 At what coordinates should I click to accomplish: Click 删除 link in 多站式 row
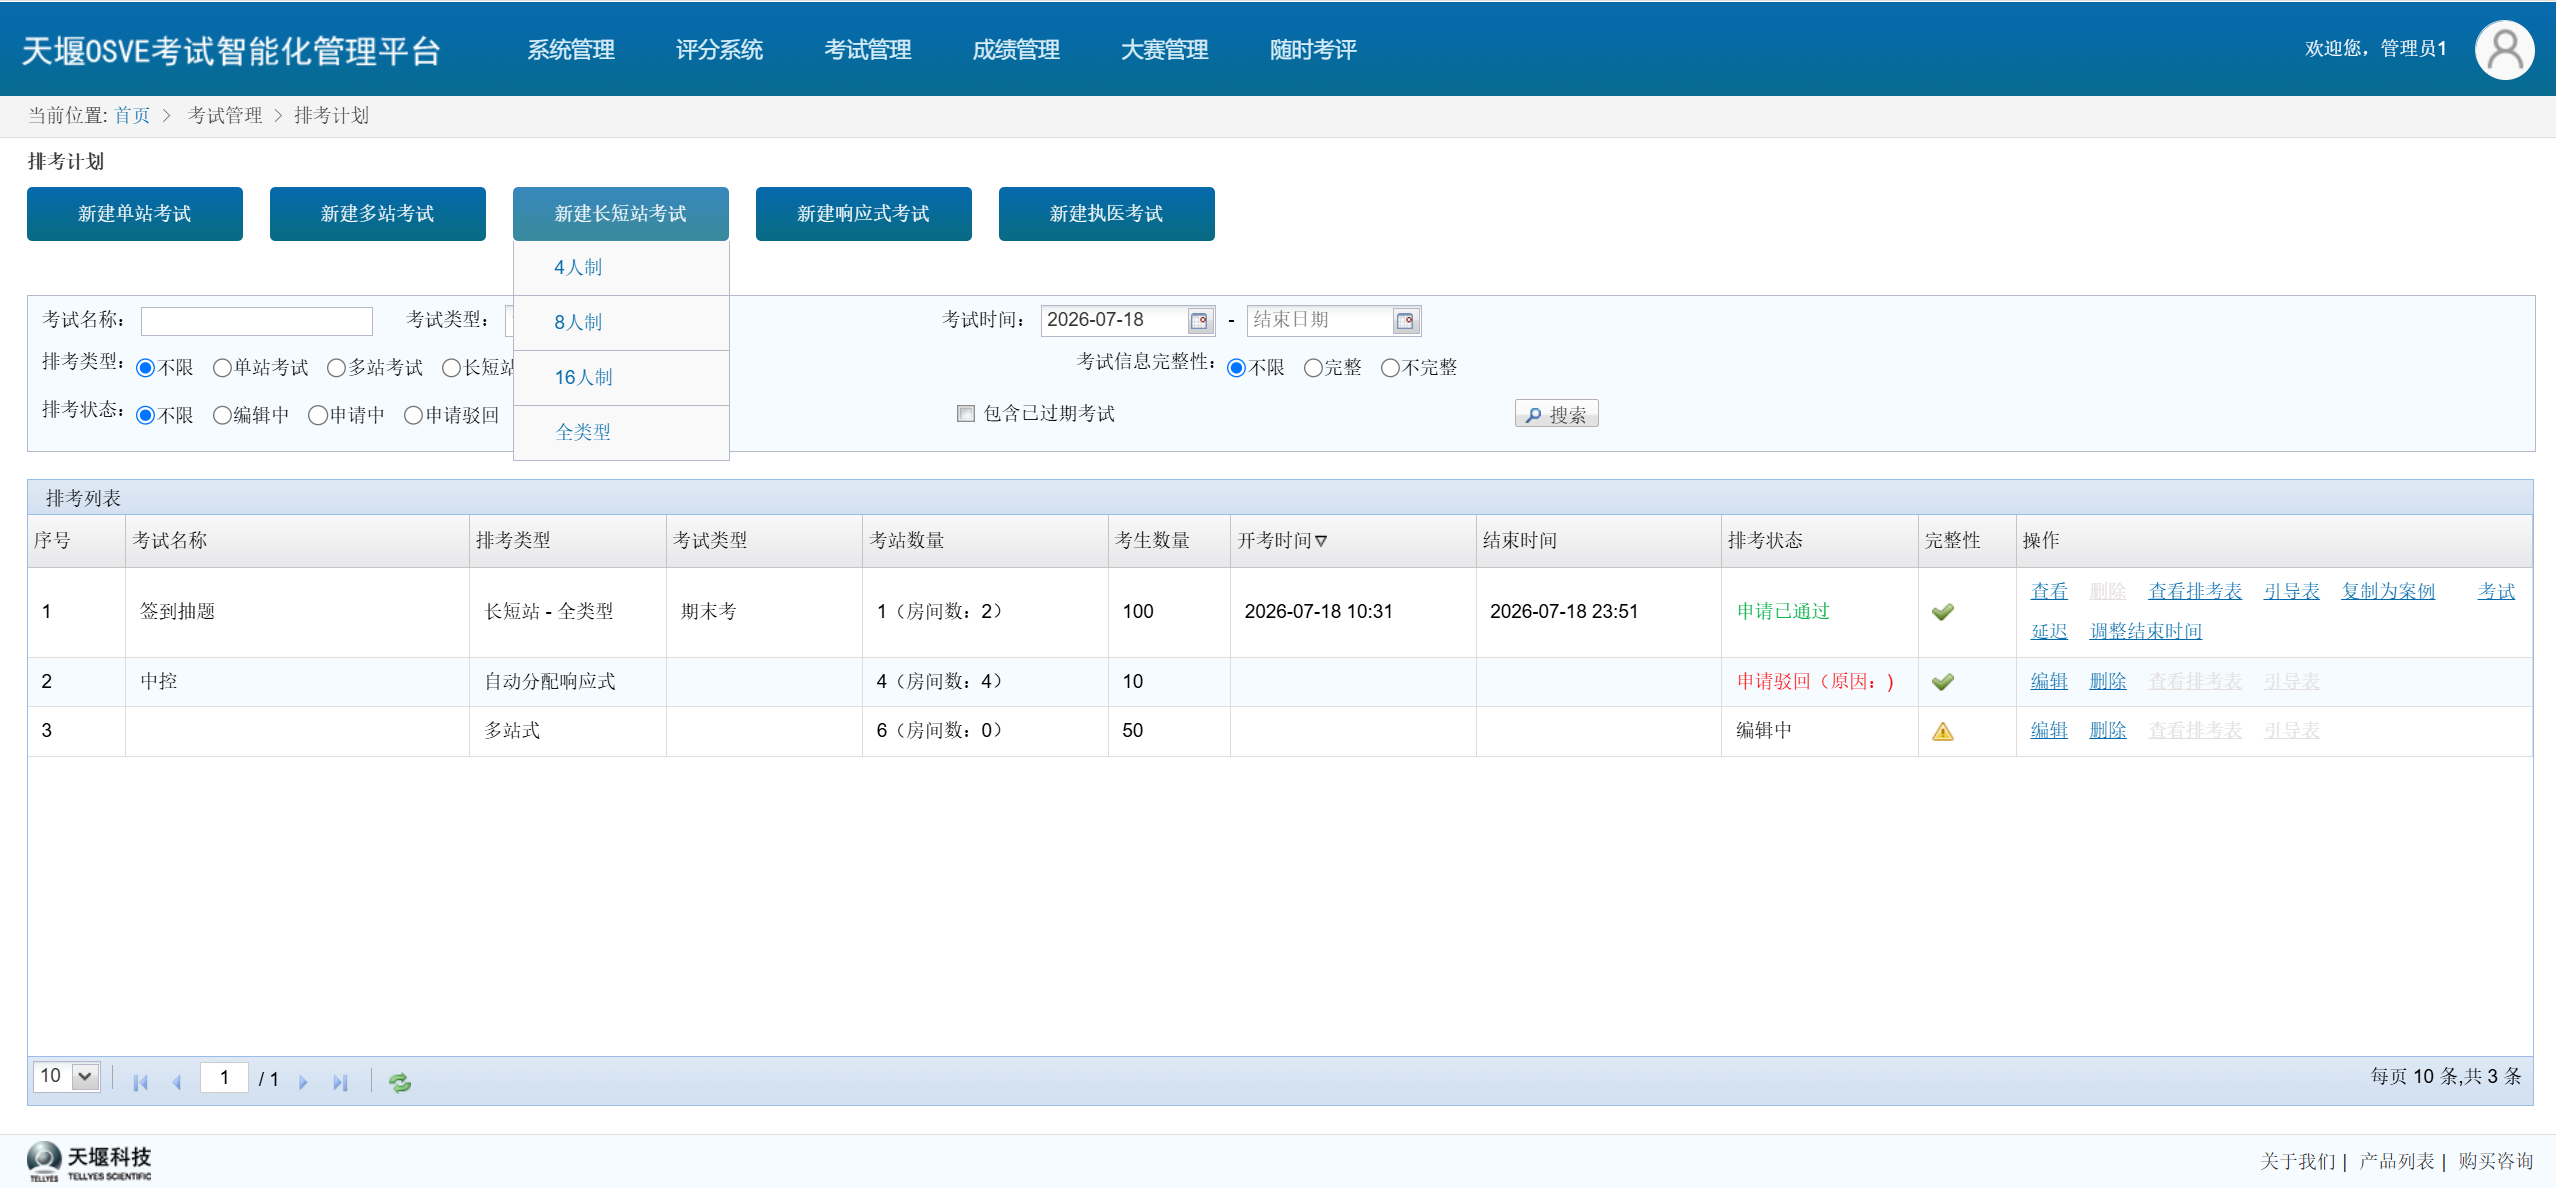click(2108, 731)
